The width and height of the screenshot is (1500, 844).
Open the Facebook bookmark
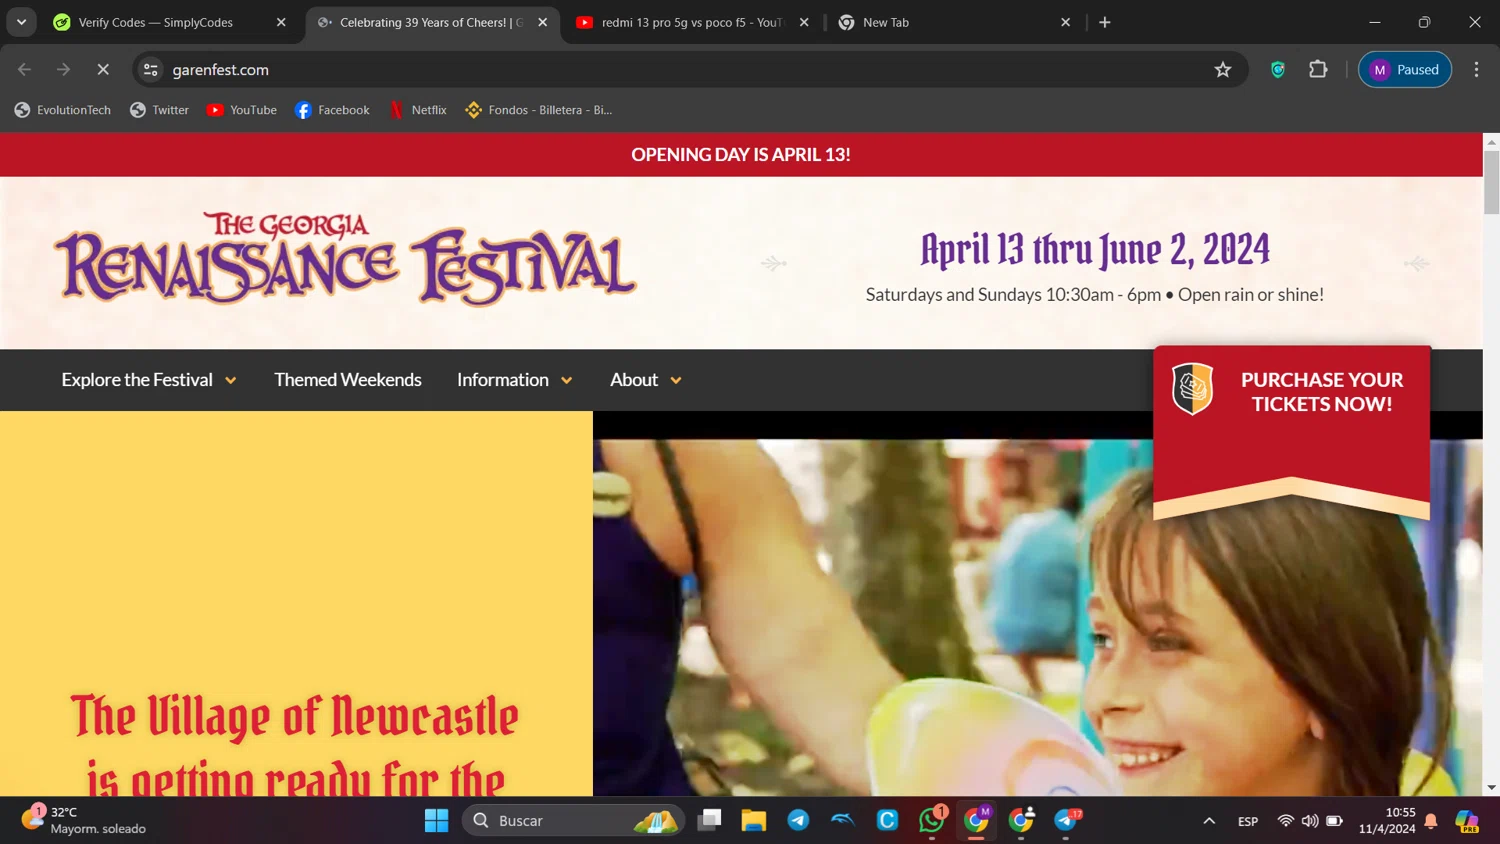tap(332, 110)
